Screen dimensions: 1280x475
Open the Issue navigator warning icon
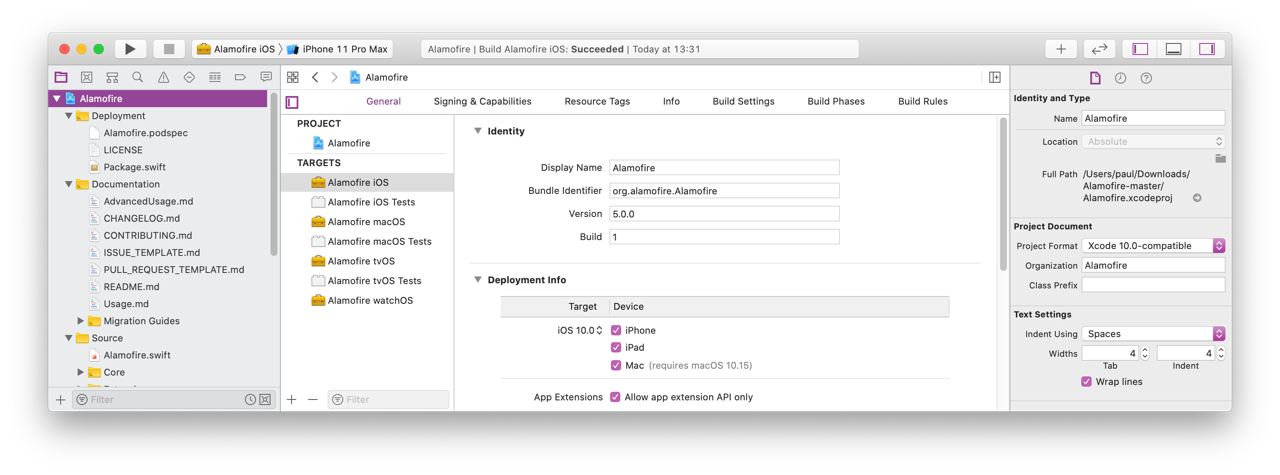tap(163, 77)
